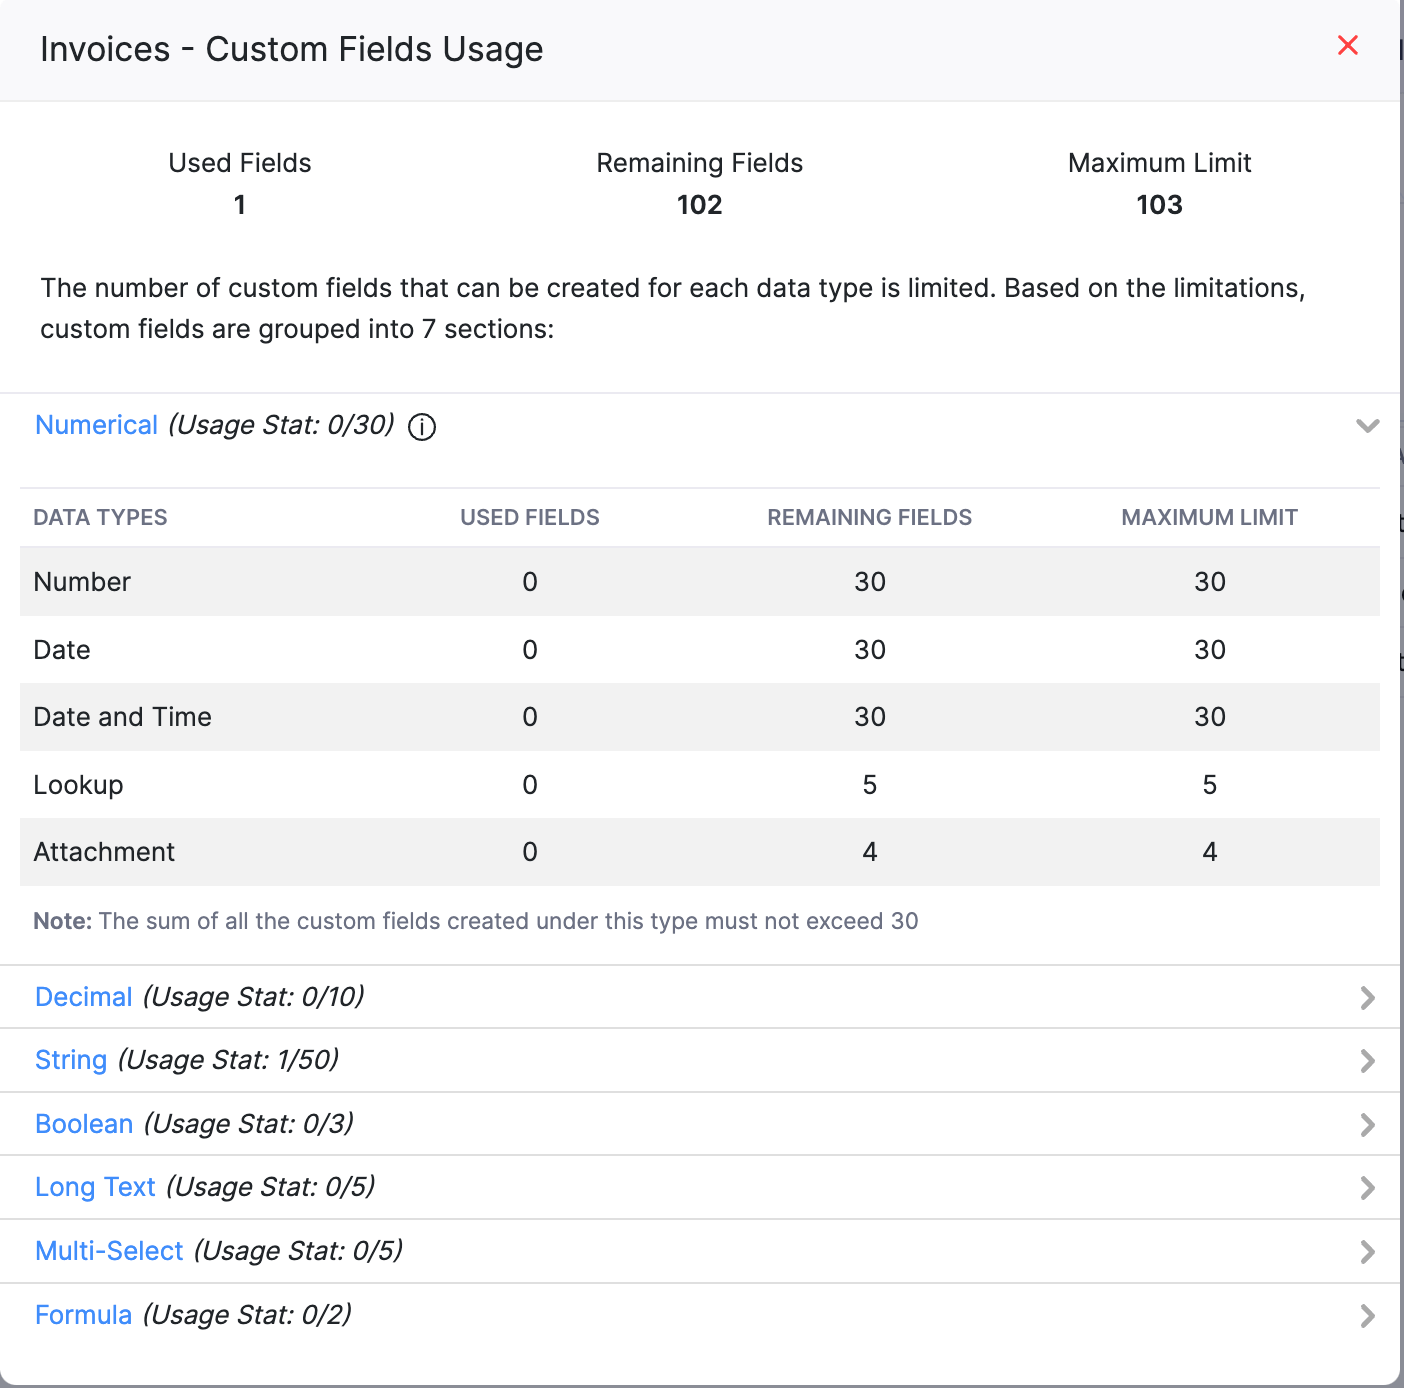This screenshot has width=1404, height=1388.
Task: Expand the Formula usage section
Action: 1368,1315
